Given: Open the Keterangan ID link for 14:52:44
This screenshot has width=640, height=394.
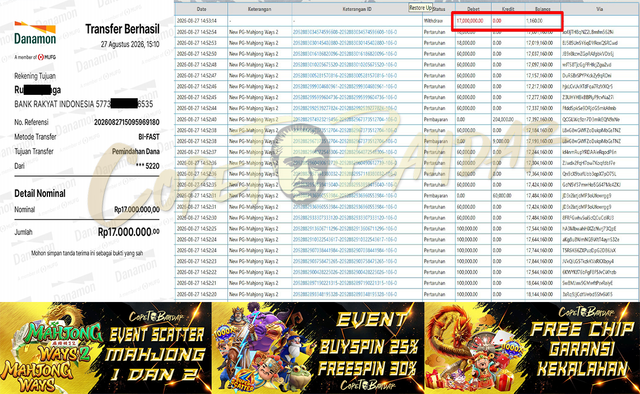Looking at the screenshot, I should coord(344,108).
